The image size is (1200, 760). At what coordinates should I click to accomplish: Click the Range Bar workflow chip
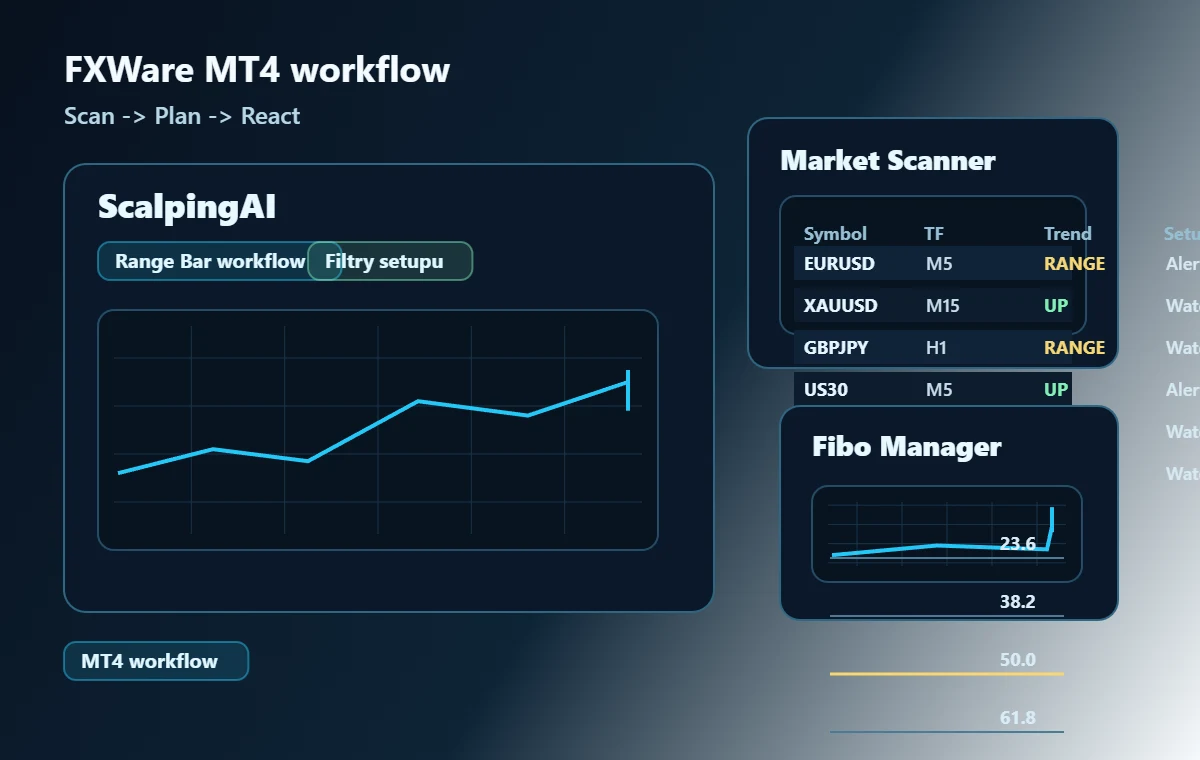(220, 261)
